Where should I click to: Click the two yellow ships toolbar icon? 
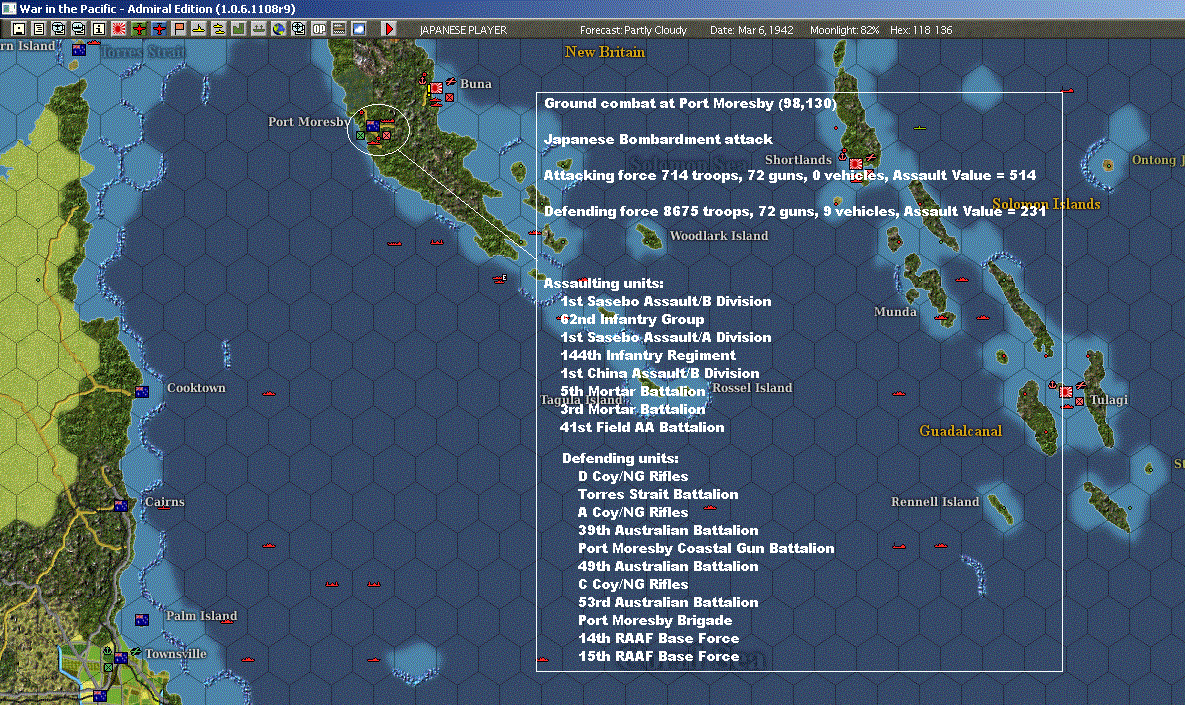point(219,29)
